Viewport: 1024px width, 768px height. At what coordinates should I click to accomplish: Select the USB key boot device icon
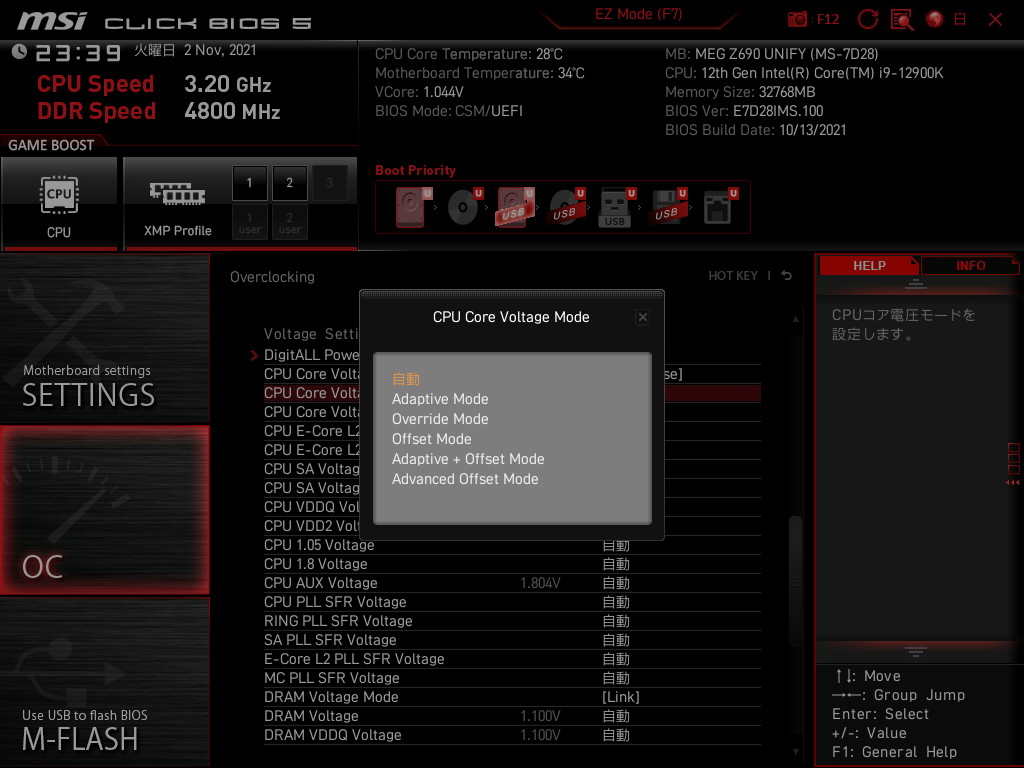click(x=616, y=207)
